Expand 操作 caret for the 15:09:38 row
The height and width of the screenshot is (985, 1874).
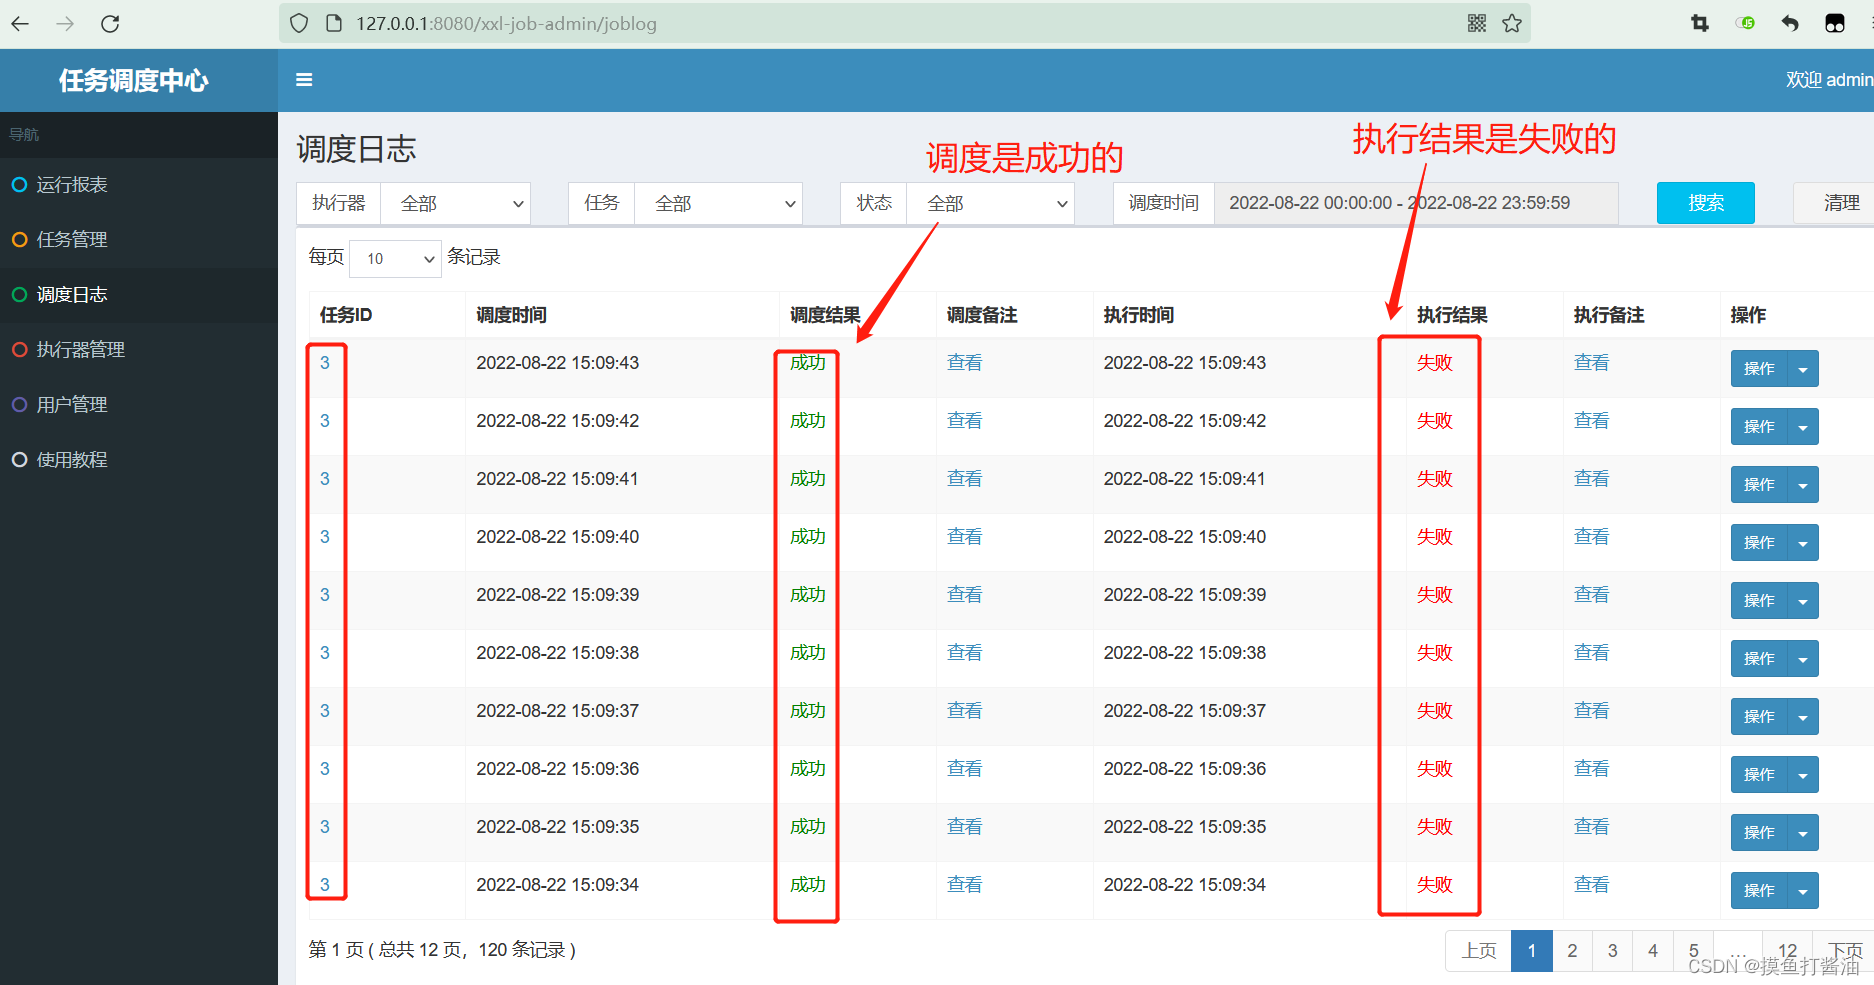click(x=1803, y=659)
